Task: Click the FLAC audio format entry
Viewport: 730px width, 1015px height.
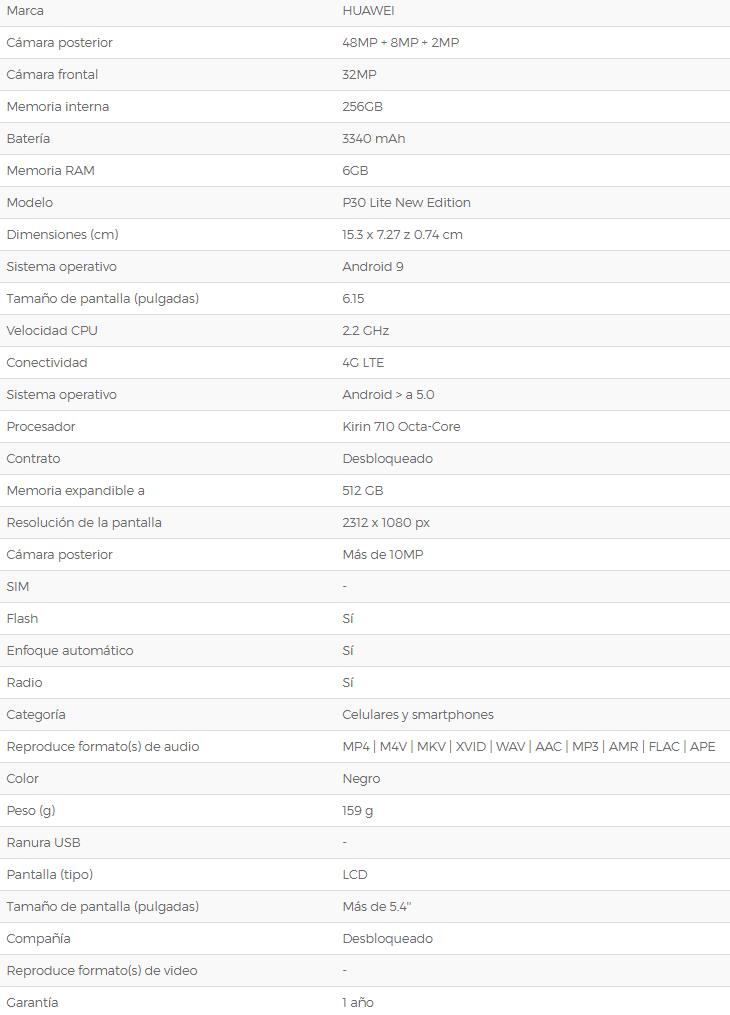Action: pos(663,746)
